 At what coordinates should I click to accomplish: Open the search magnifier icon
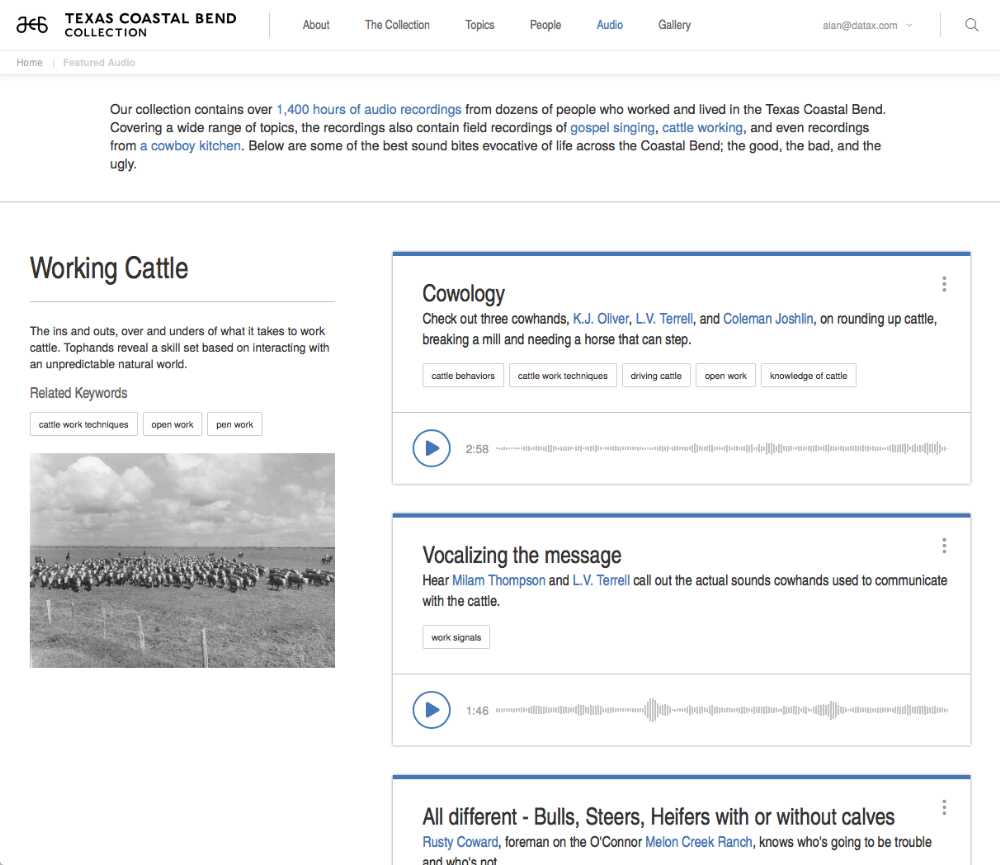(971, 25)
